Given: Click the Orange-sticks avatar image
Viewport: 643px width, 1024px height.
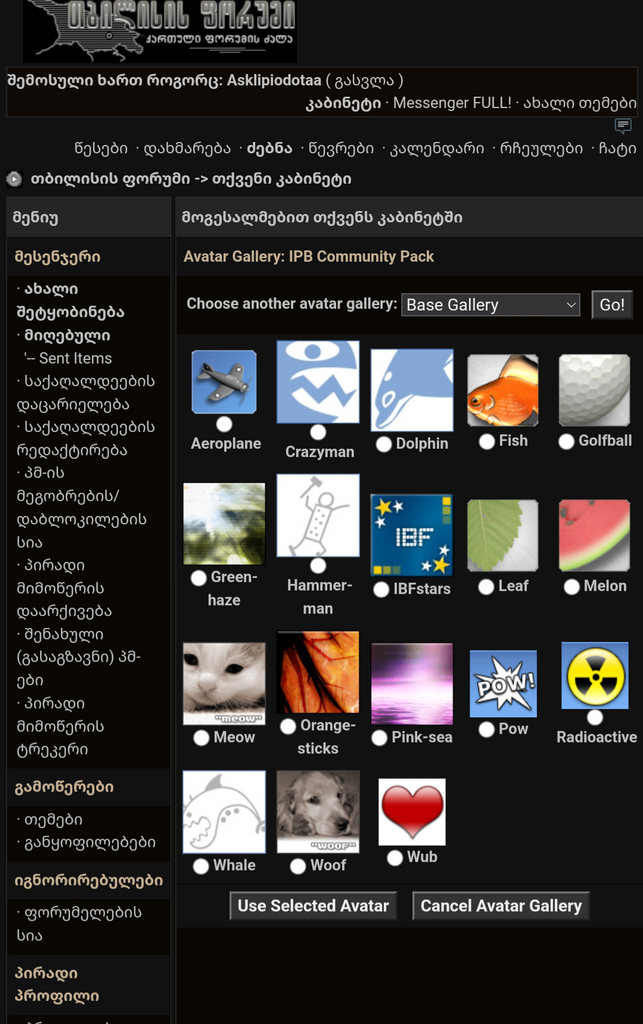Looking at the screenshot, I should pyautogui.click(x=318, y=672).
